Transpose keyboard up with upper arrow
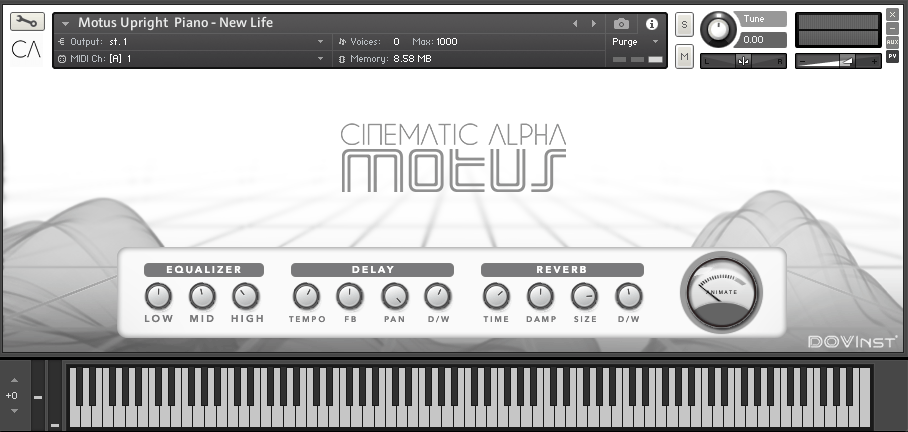Screen dimensions: 908x432 click(14, 380)
